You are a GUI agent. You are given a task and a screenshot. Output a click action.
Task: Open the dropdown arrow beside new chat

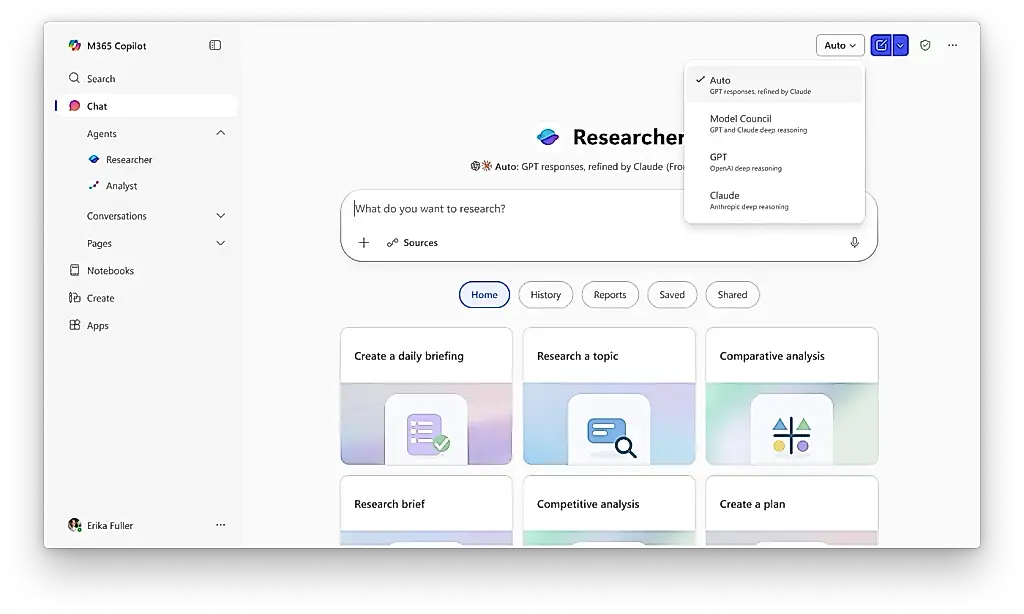coord(900,45)
